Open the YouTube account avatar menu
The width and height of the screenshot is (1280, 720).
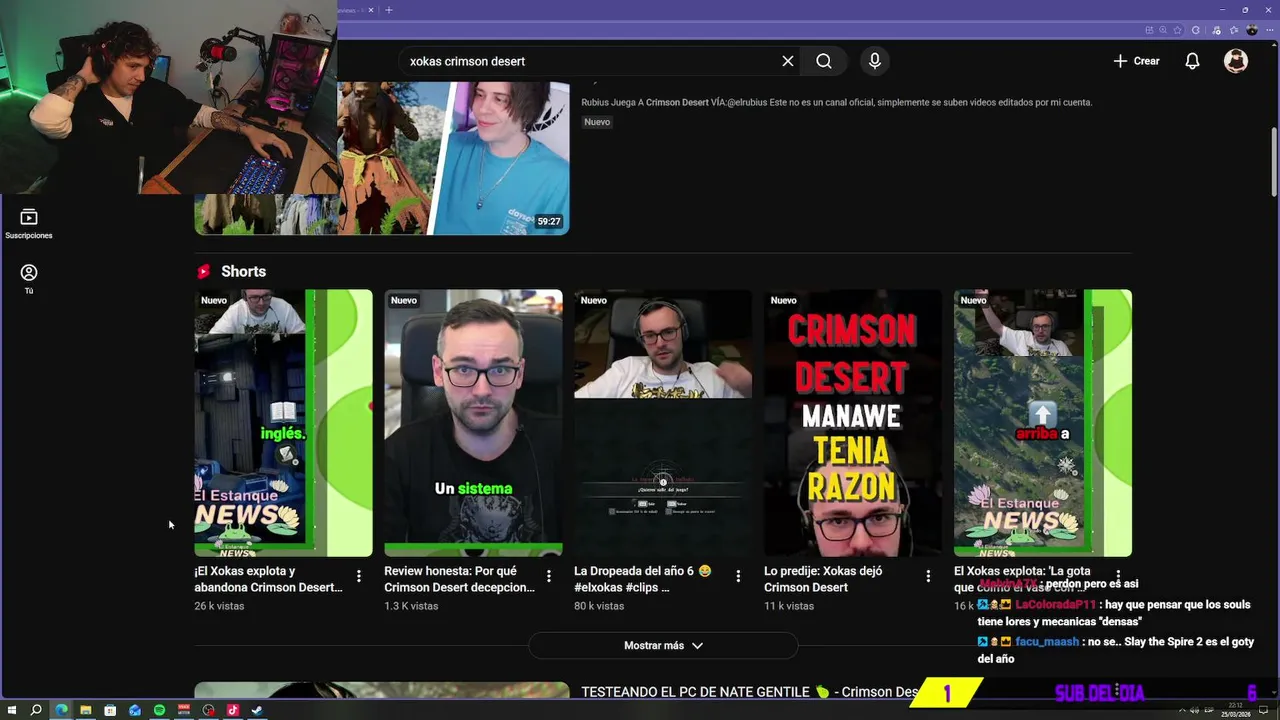(x=1236, y=61)
